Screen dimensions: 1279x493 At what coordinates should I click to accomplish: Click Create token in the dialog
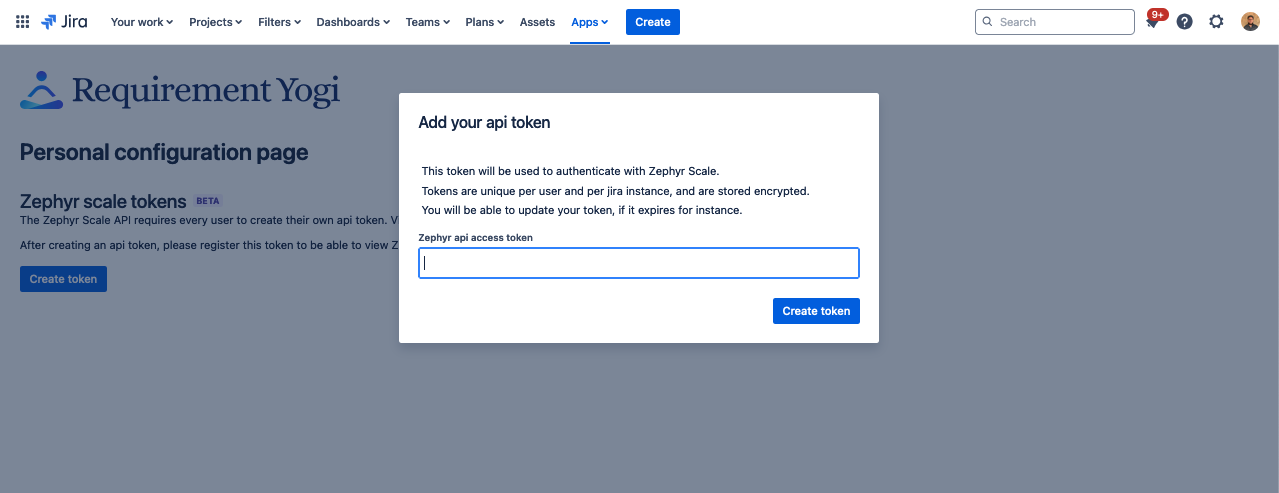[x=816, y=311]
